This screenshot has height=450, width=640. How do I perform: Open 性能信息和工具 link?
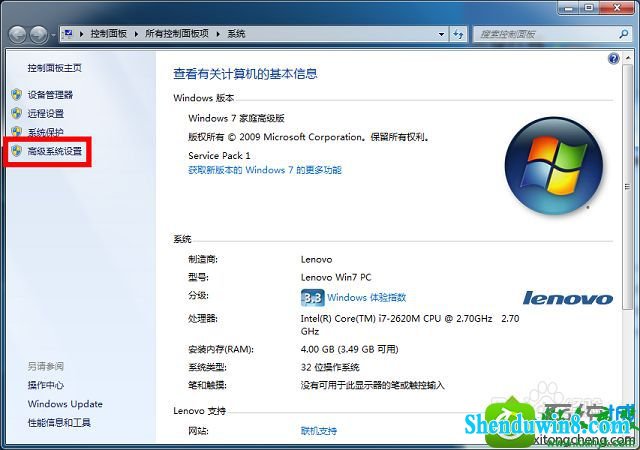click(x=59, y=422)
